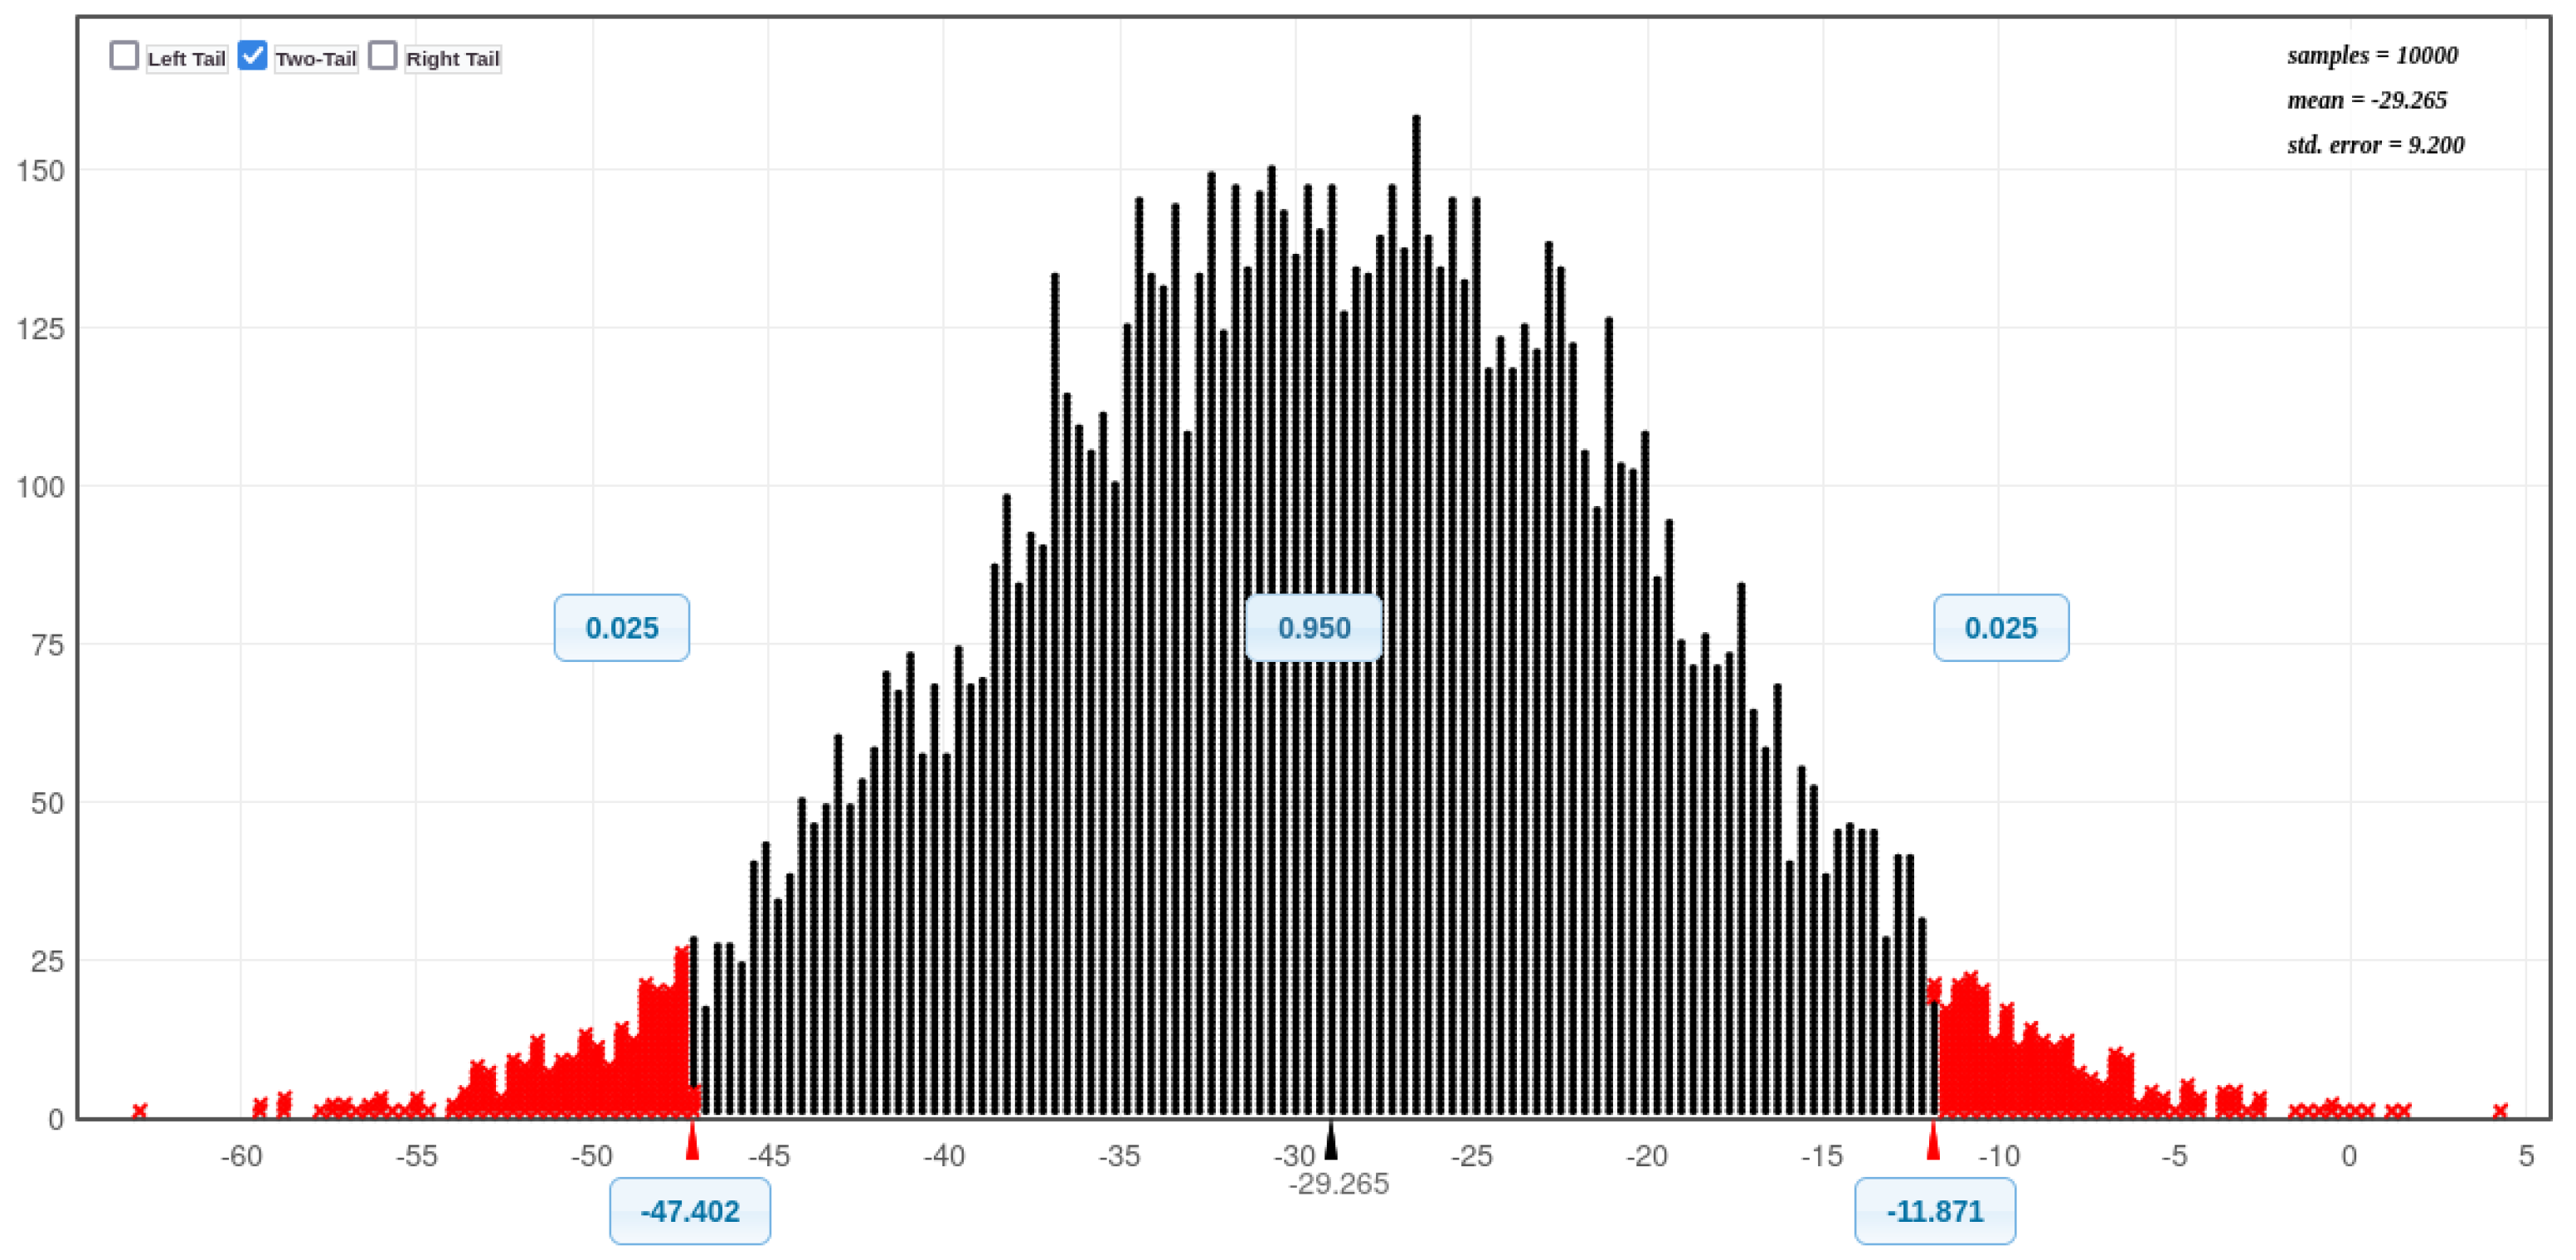Select the left red triangle cutoff marker
The width and height of the screenshot is (2576, 1260).
[692, 1142]
